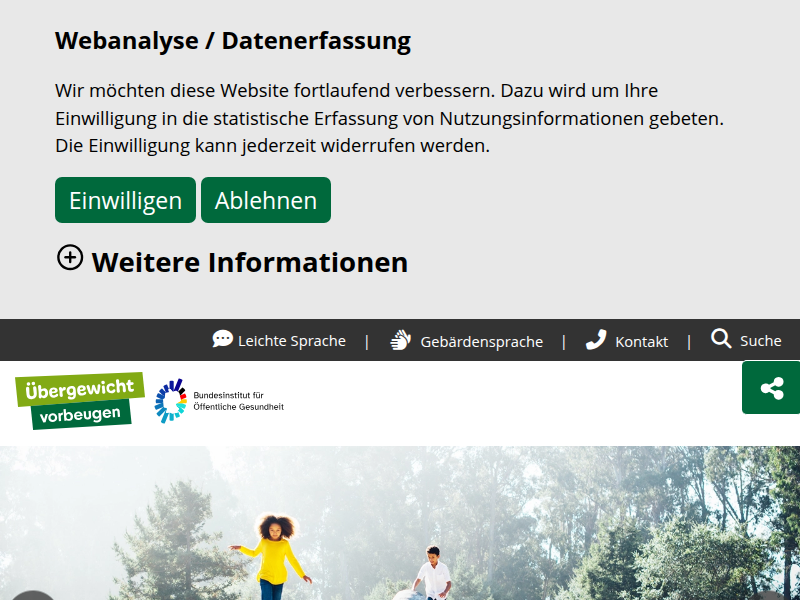The height and width of the screenshot is (600, 800).
Task: Expand the Weitere Informationen section
Action: coord(249,262)
